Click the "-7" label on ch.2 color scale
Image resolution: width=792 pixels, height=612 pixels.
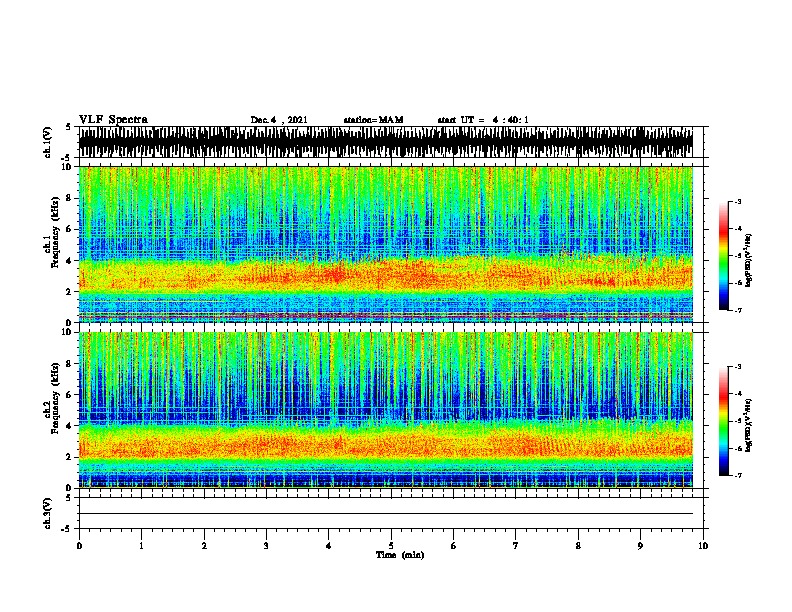point(738,475)
